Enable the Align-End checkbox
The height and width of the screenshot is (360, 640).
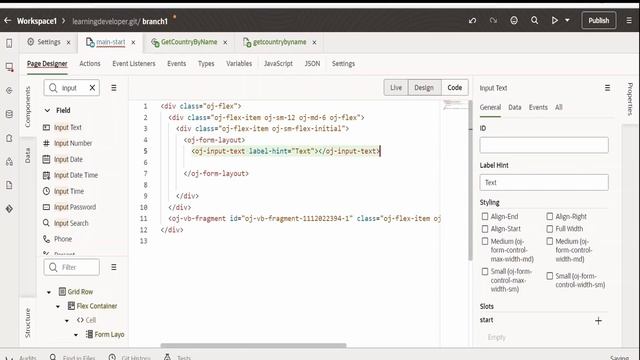click(485, 216)
